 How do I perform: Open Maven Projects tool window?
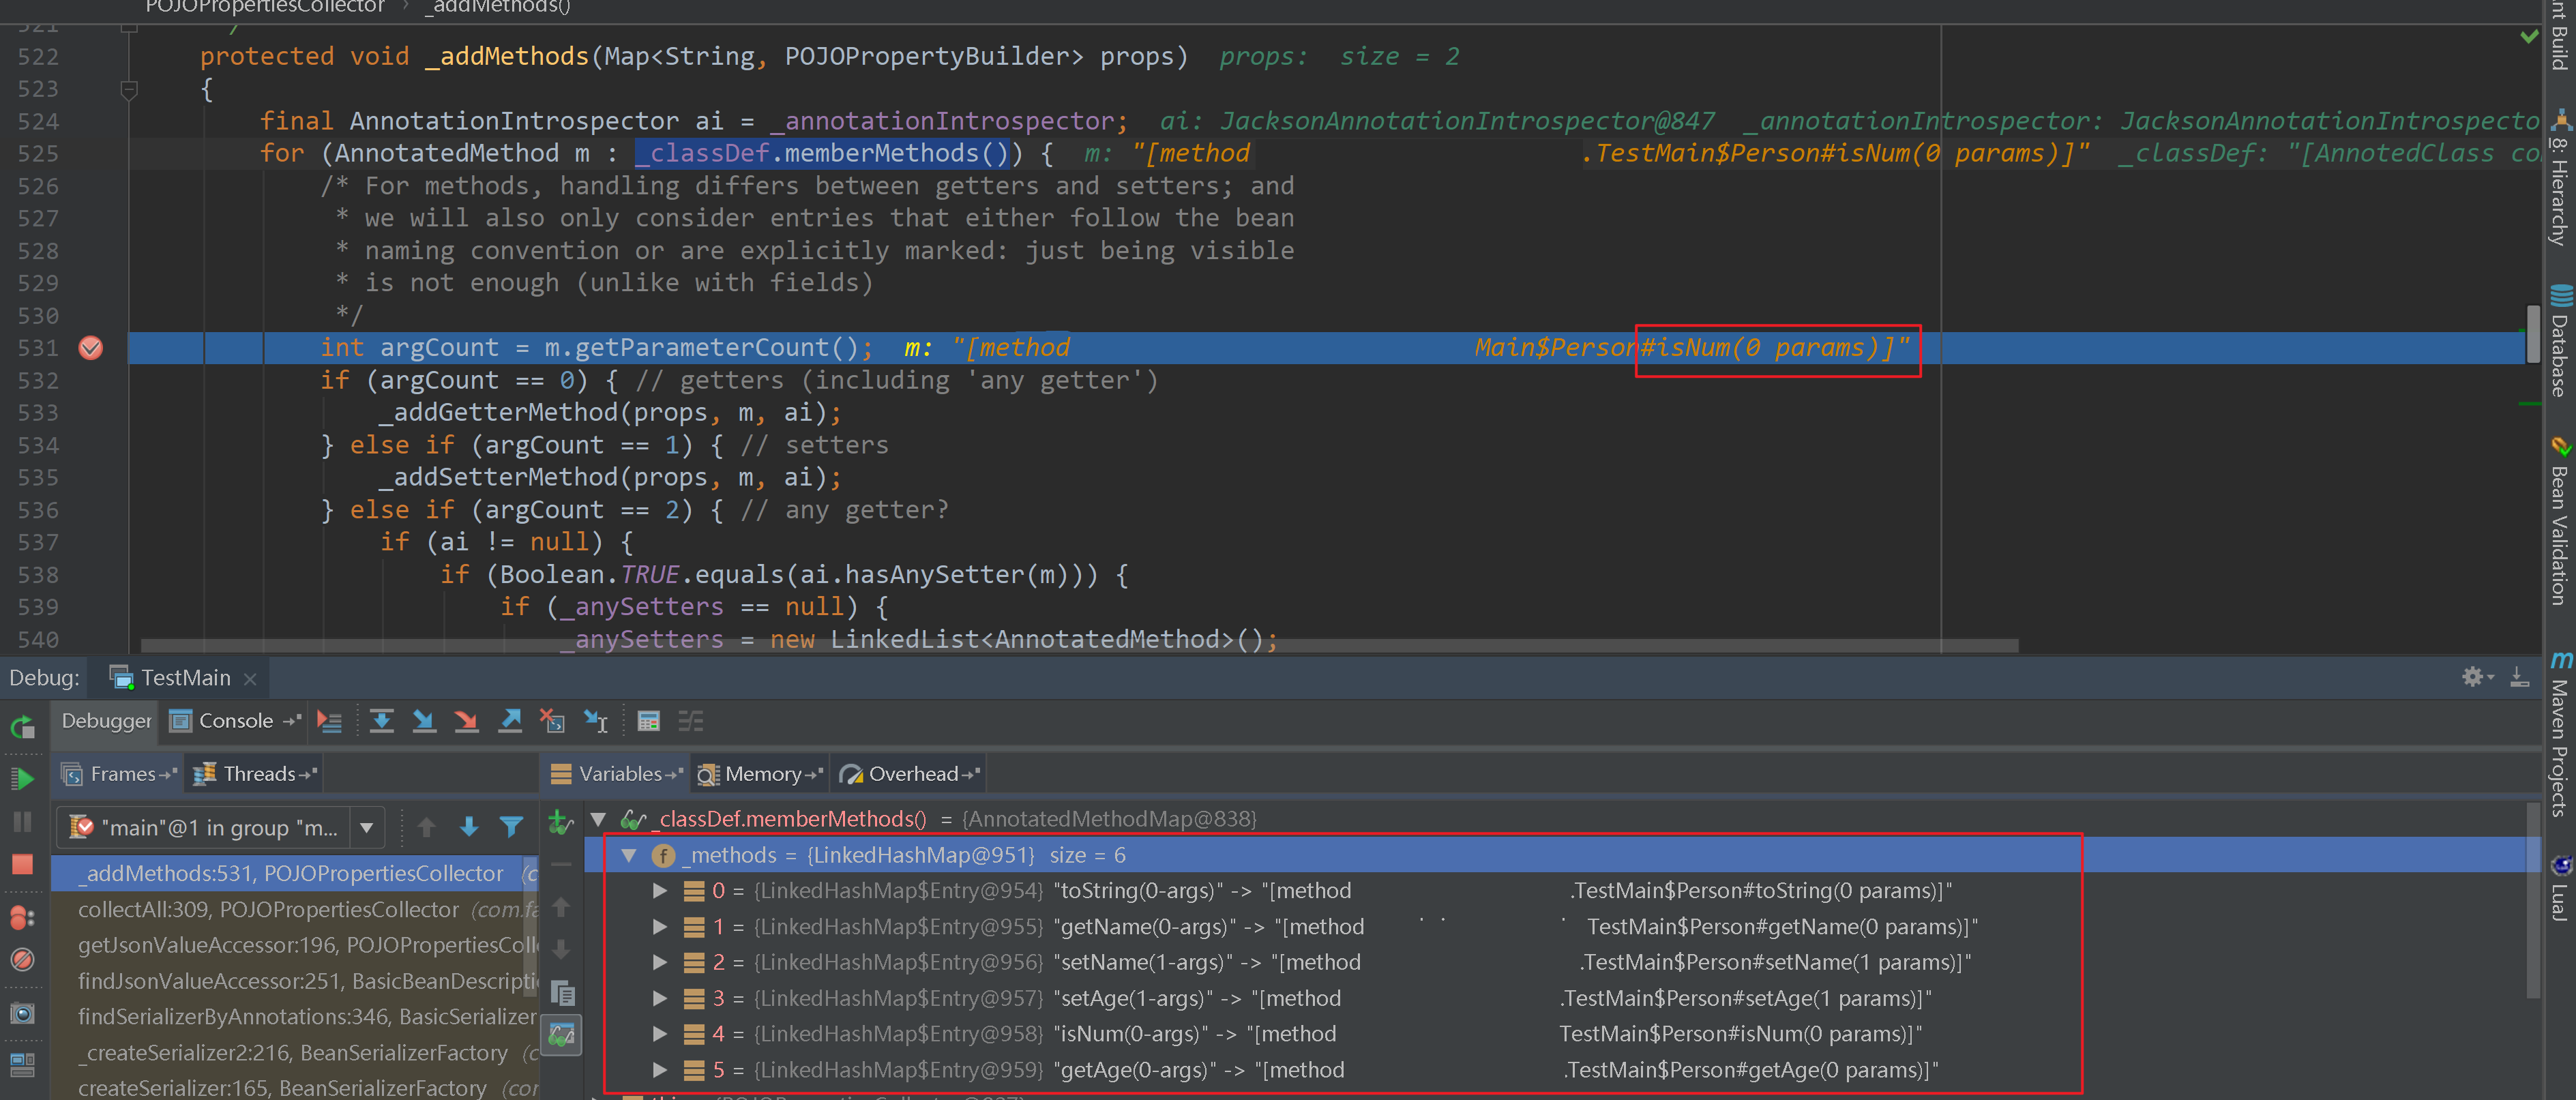pos(2561,734)
